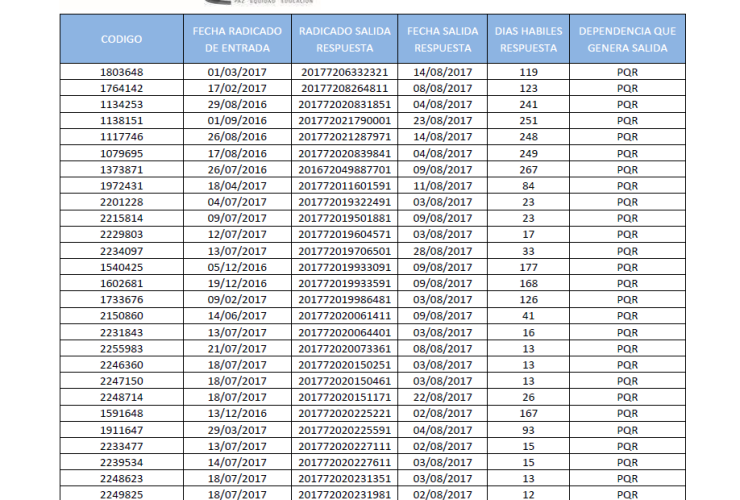The height and width of the screenshot is (500, 740).
Task: Select code cell 2248623
Action: 121,478
